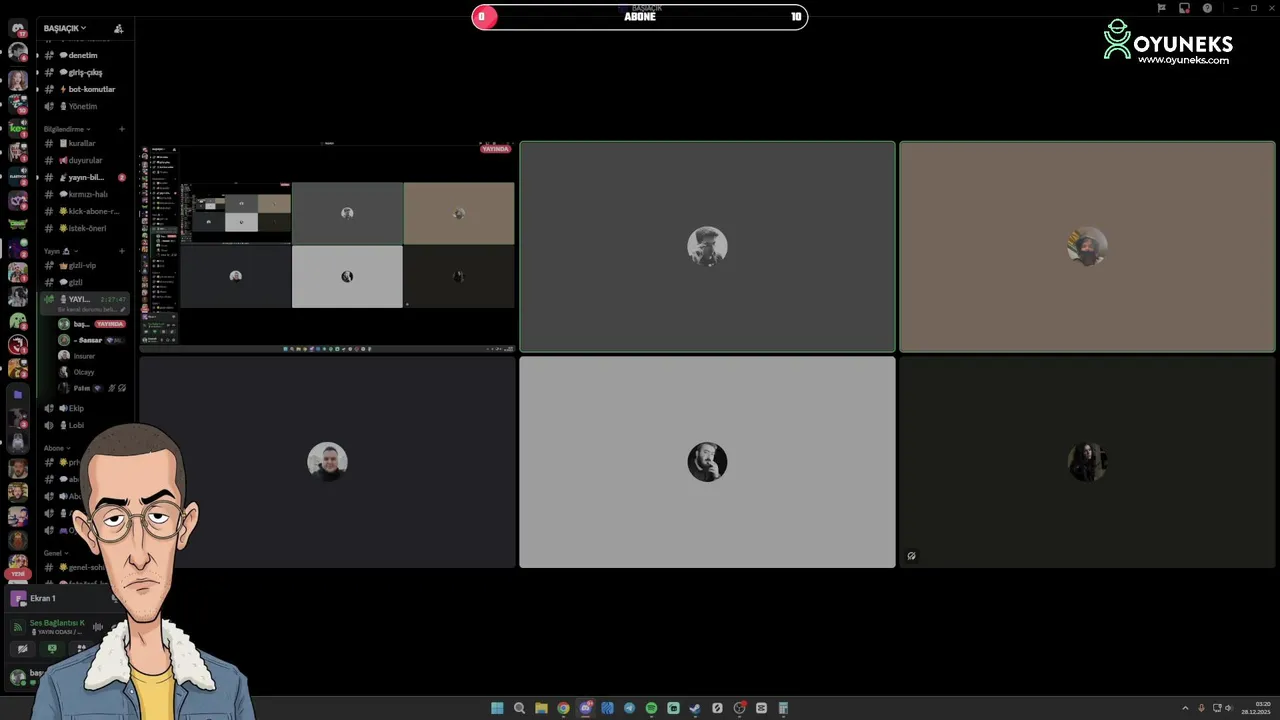Open the gizli-vip channel

[82, 265]
